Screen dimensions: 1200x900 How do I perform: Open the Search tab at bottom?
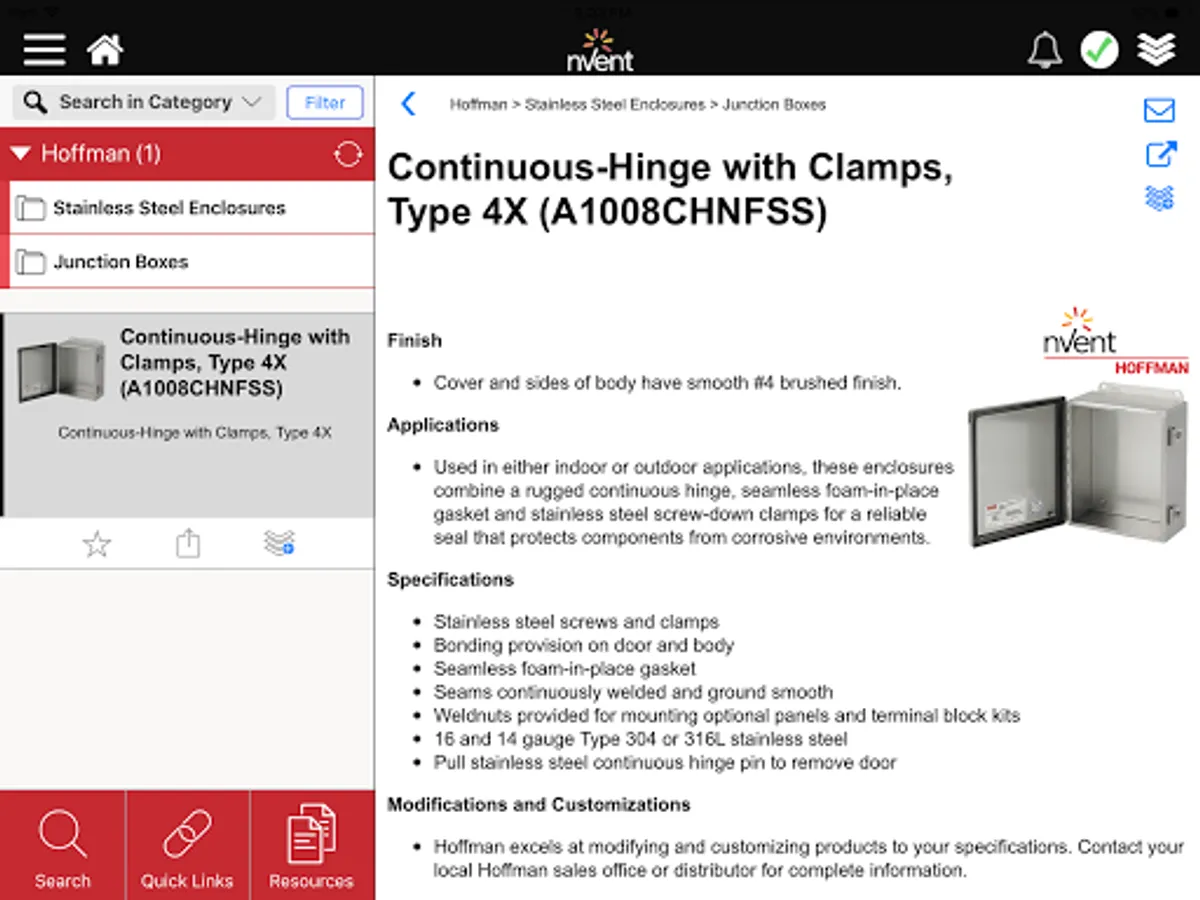pos(62,846)
